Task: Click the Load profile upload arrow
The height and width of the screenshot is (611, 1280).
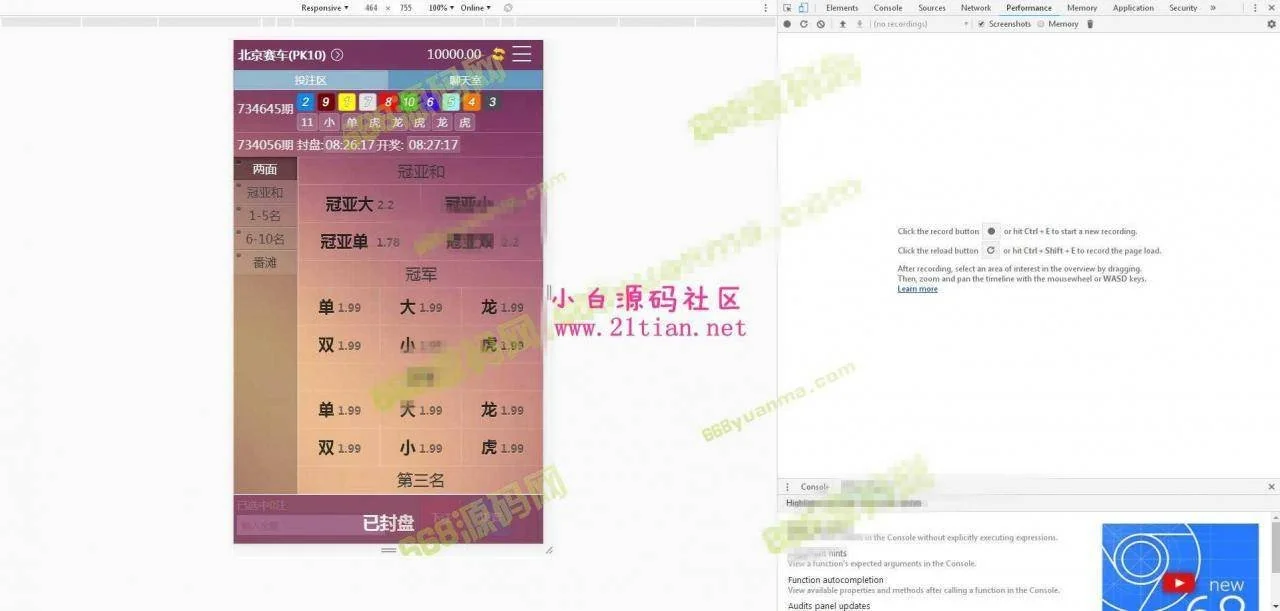Action: [x=842, y=24]
